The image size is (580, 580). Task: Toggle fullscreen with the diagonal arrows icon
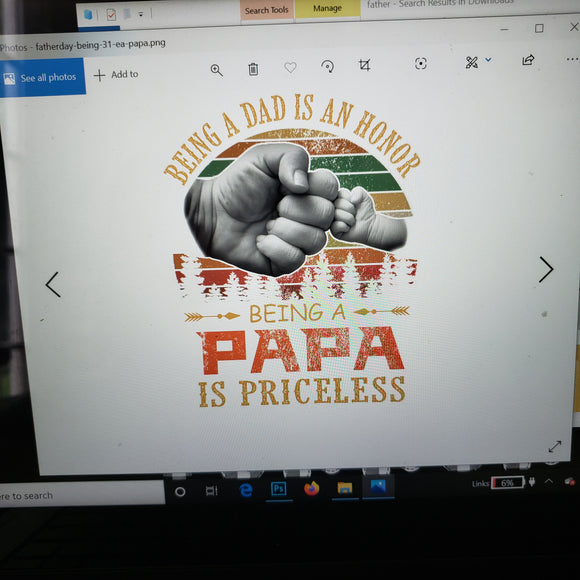(x=555, y=446)
